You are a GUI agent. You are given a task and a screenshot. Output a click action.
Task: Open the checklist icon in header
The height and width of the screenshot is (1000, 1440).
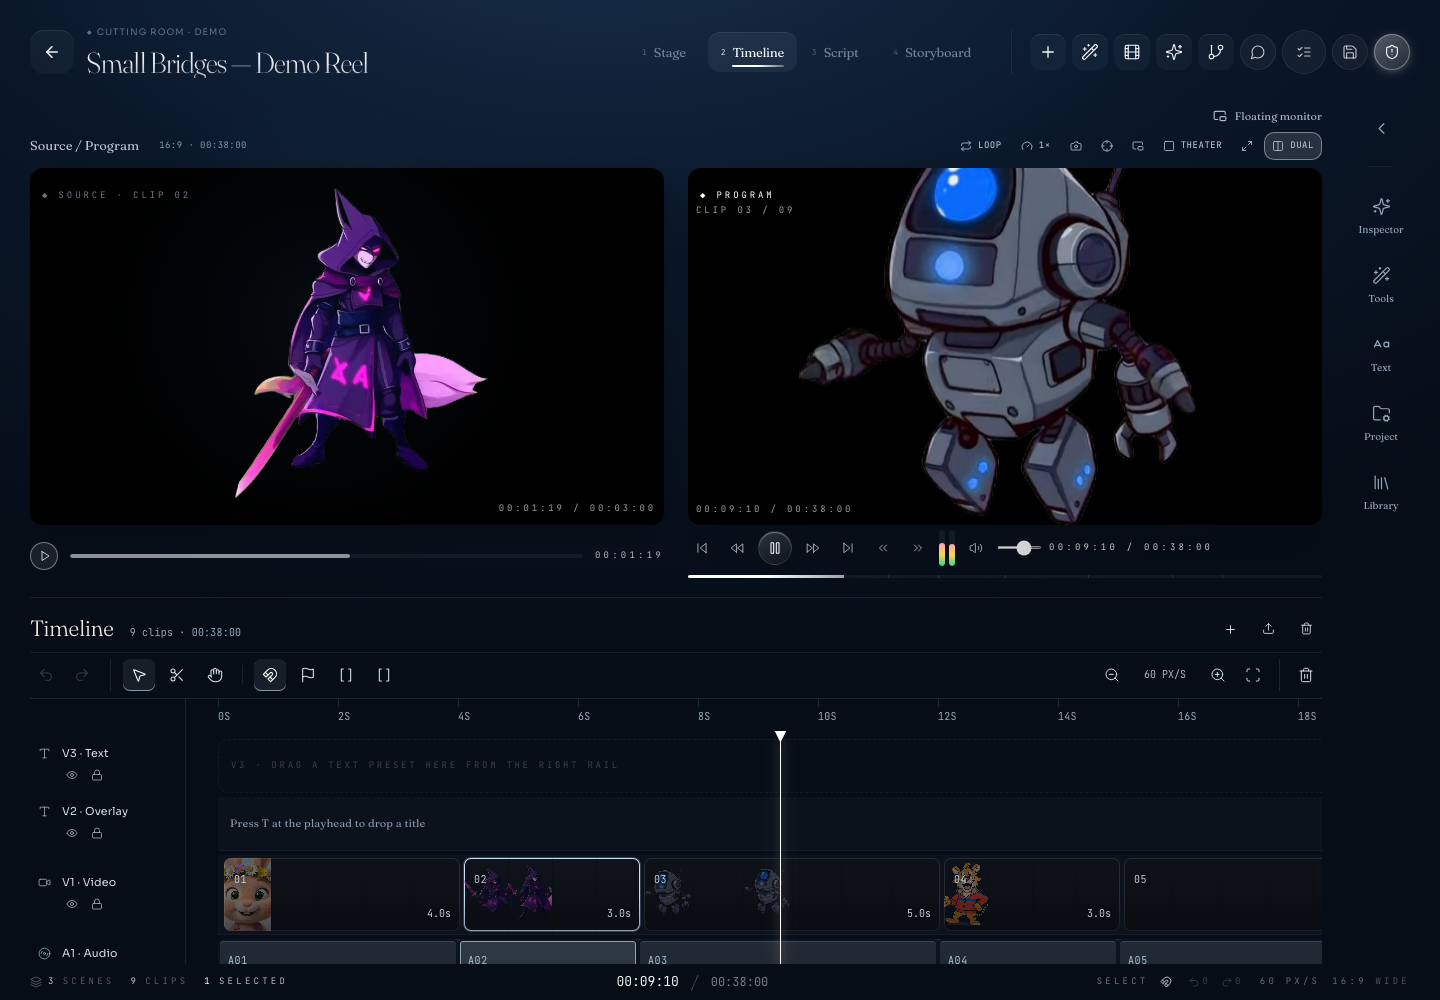tap(1304, 52)
